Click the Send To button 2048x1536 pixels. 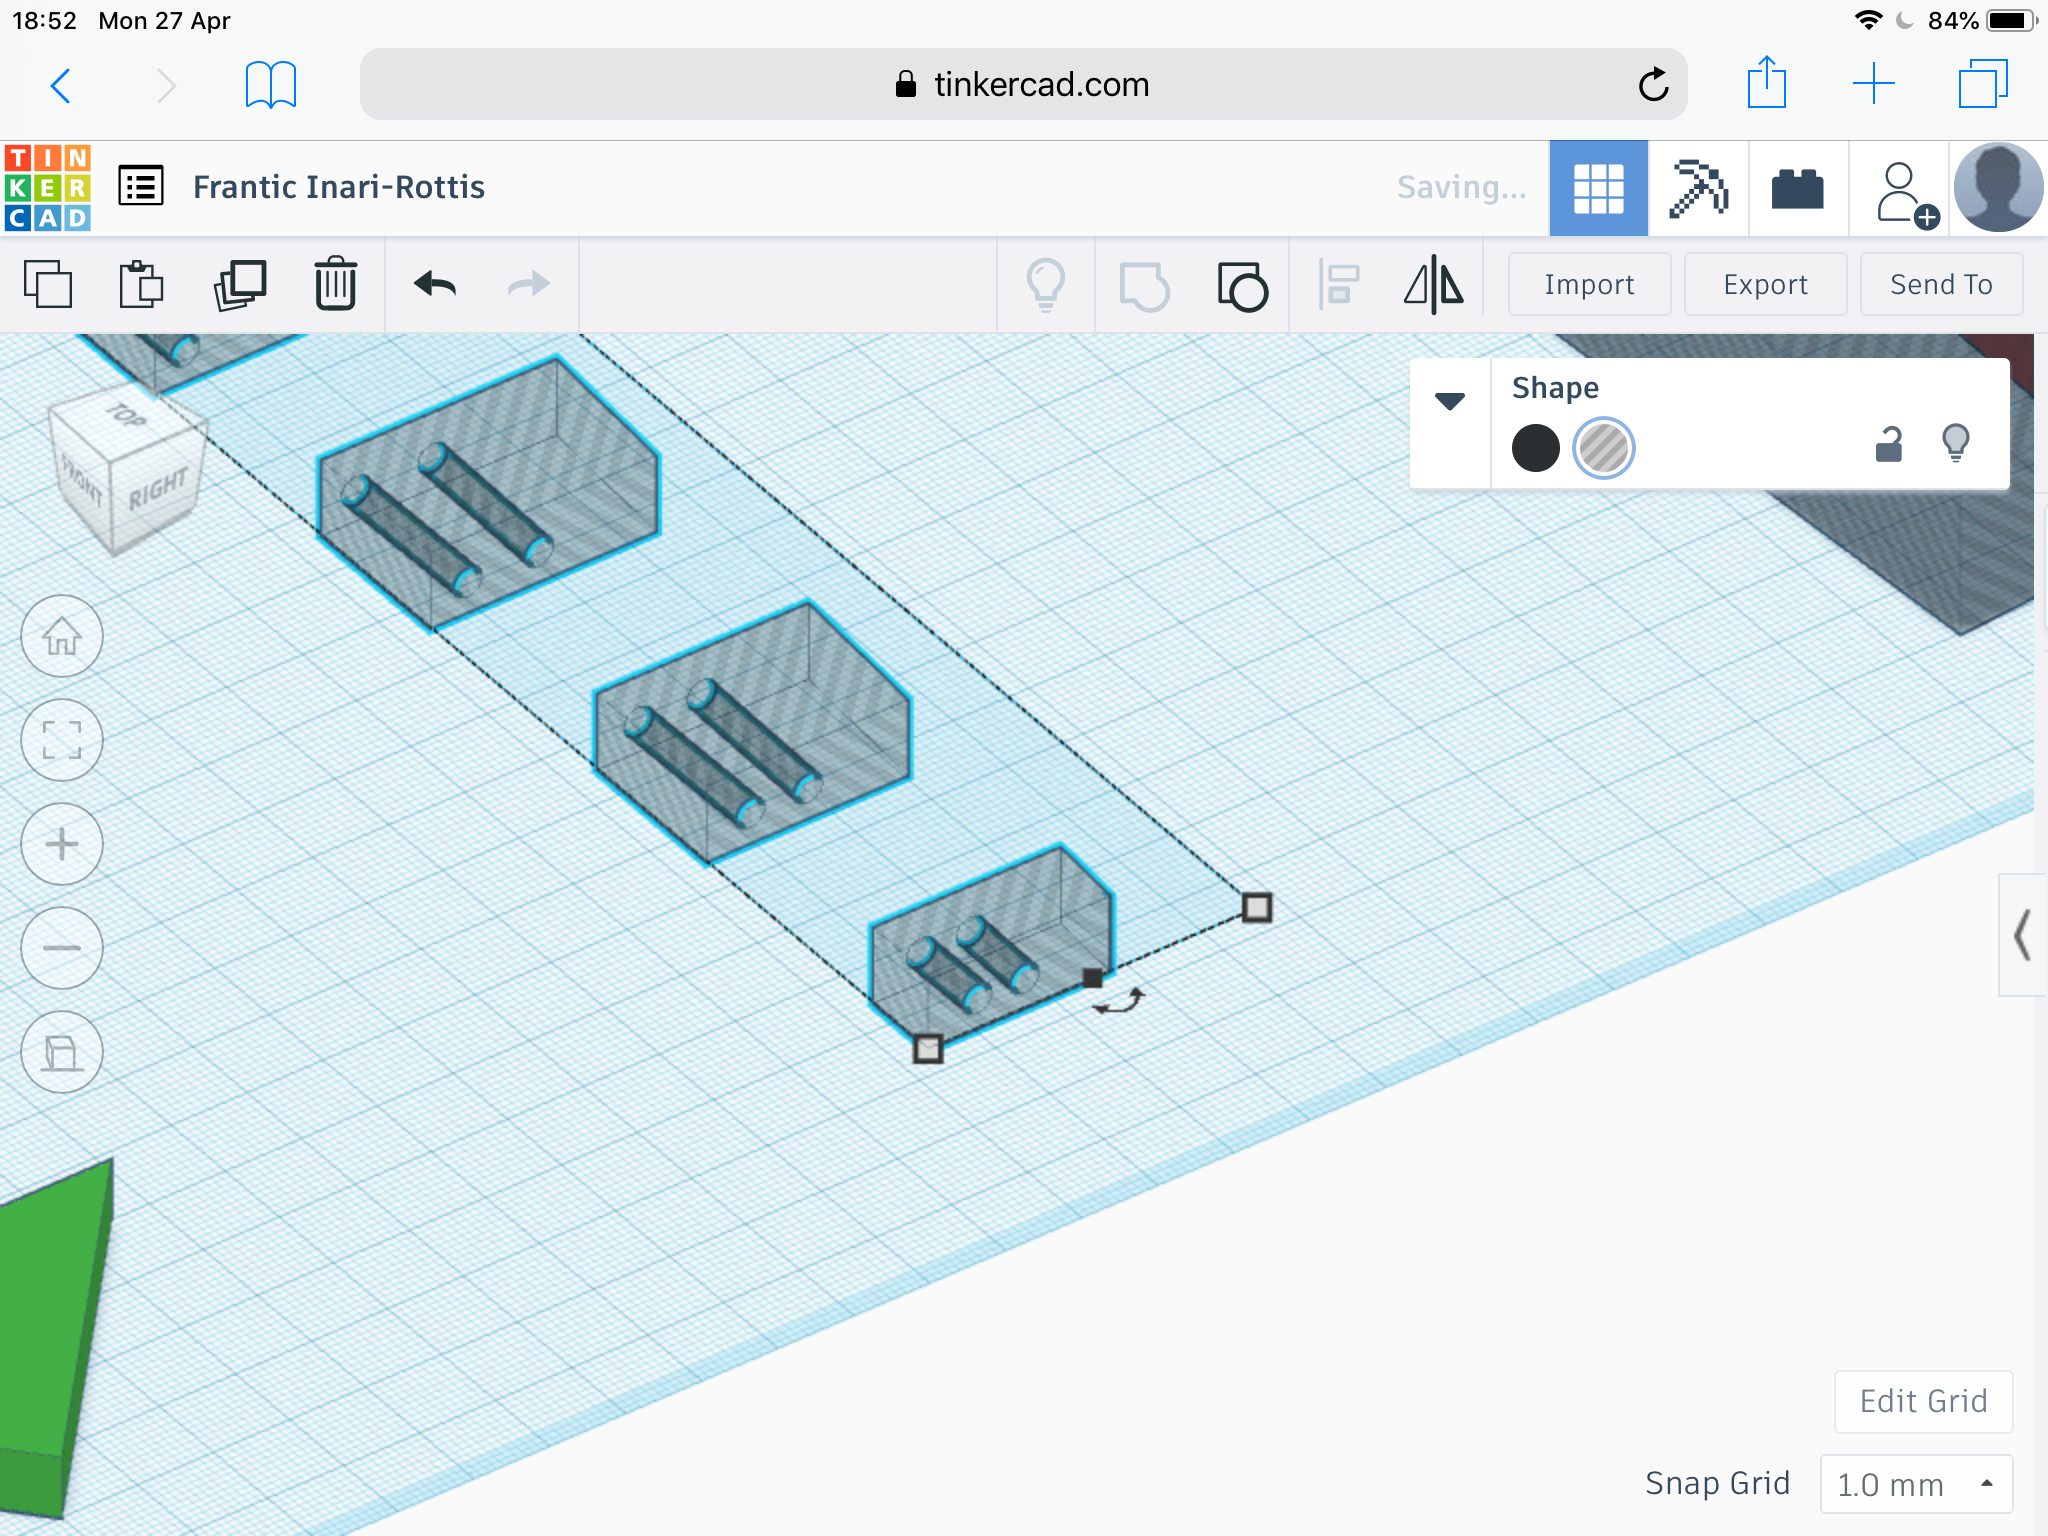1941,285
